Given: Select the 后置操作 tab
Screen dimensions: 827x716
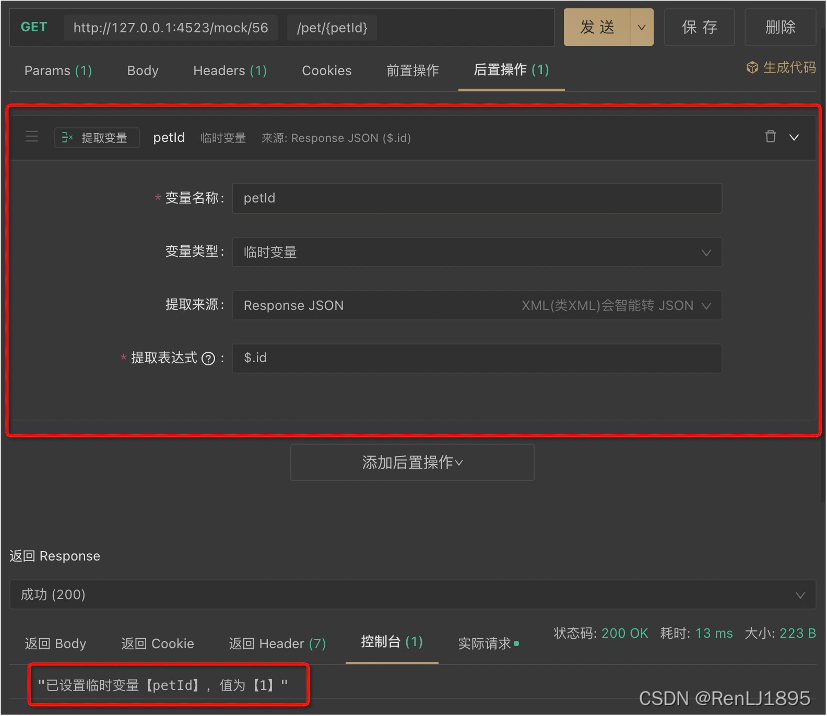Looking at the screenshot, I should [511, 70].
